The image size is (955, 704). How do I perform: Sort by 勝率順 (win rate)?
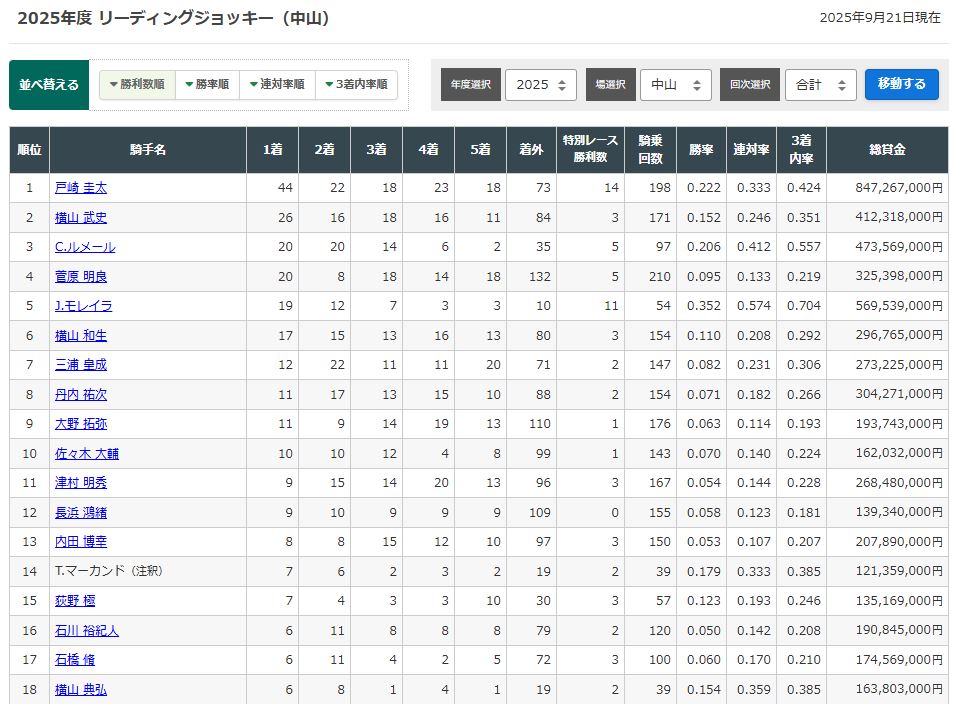tap(207, 84)
